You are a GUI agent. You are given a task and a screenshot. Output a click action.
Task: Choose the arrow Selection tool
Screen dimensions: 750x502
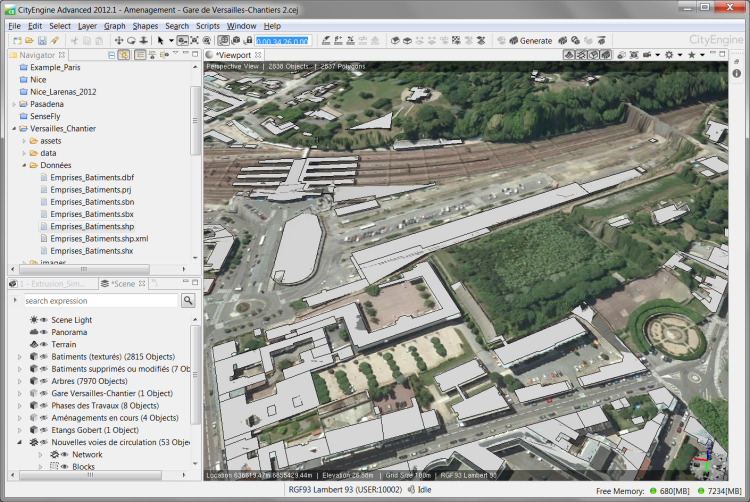click(160, 41)
